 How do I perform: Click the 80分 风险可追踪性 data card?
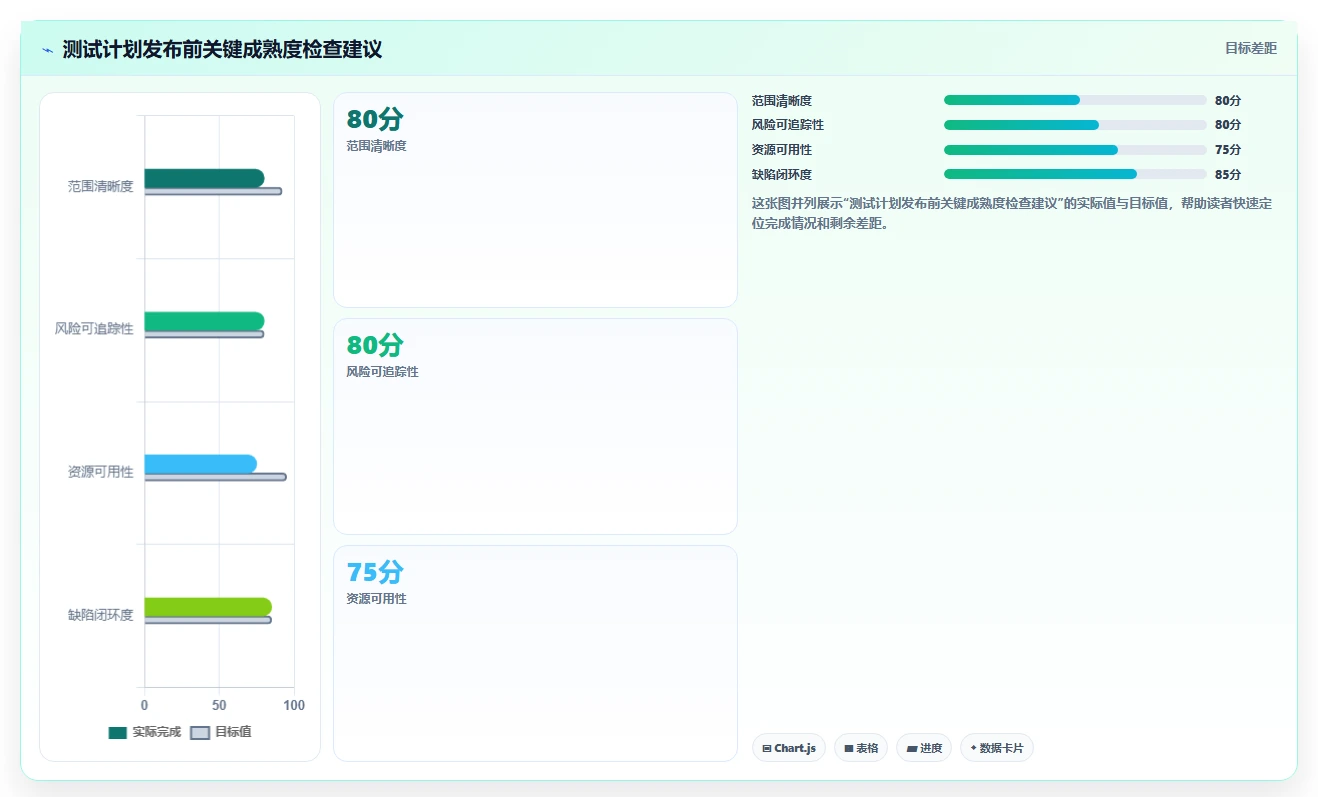click(535, 427)
